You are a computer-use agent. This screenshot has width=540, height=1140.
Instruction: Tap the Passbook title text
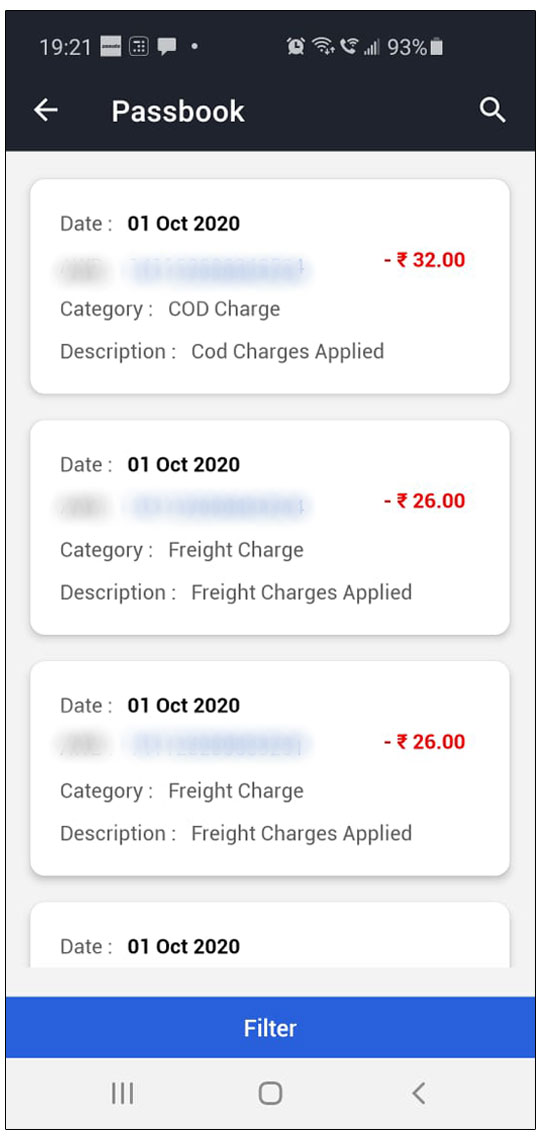click(x=178, y=111)
